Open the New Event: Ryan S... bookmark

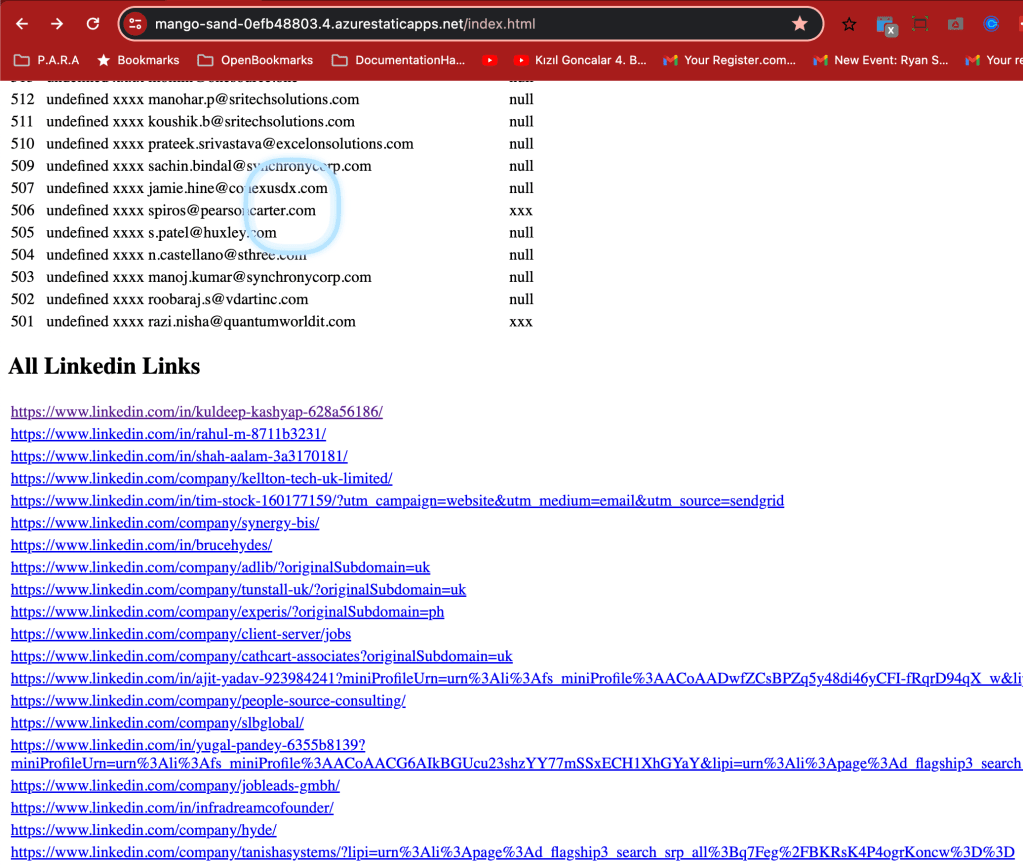click(x=880, y=60)
